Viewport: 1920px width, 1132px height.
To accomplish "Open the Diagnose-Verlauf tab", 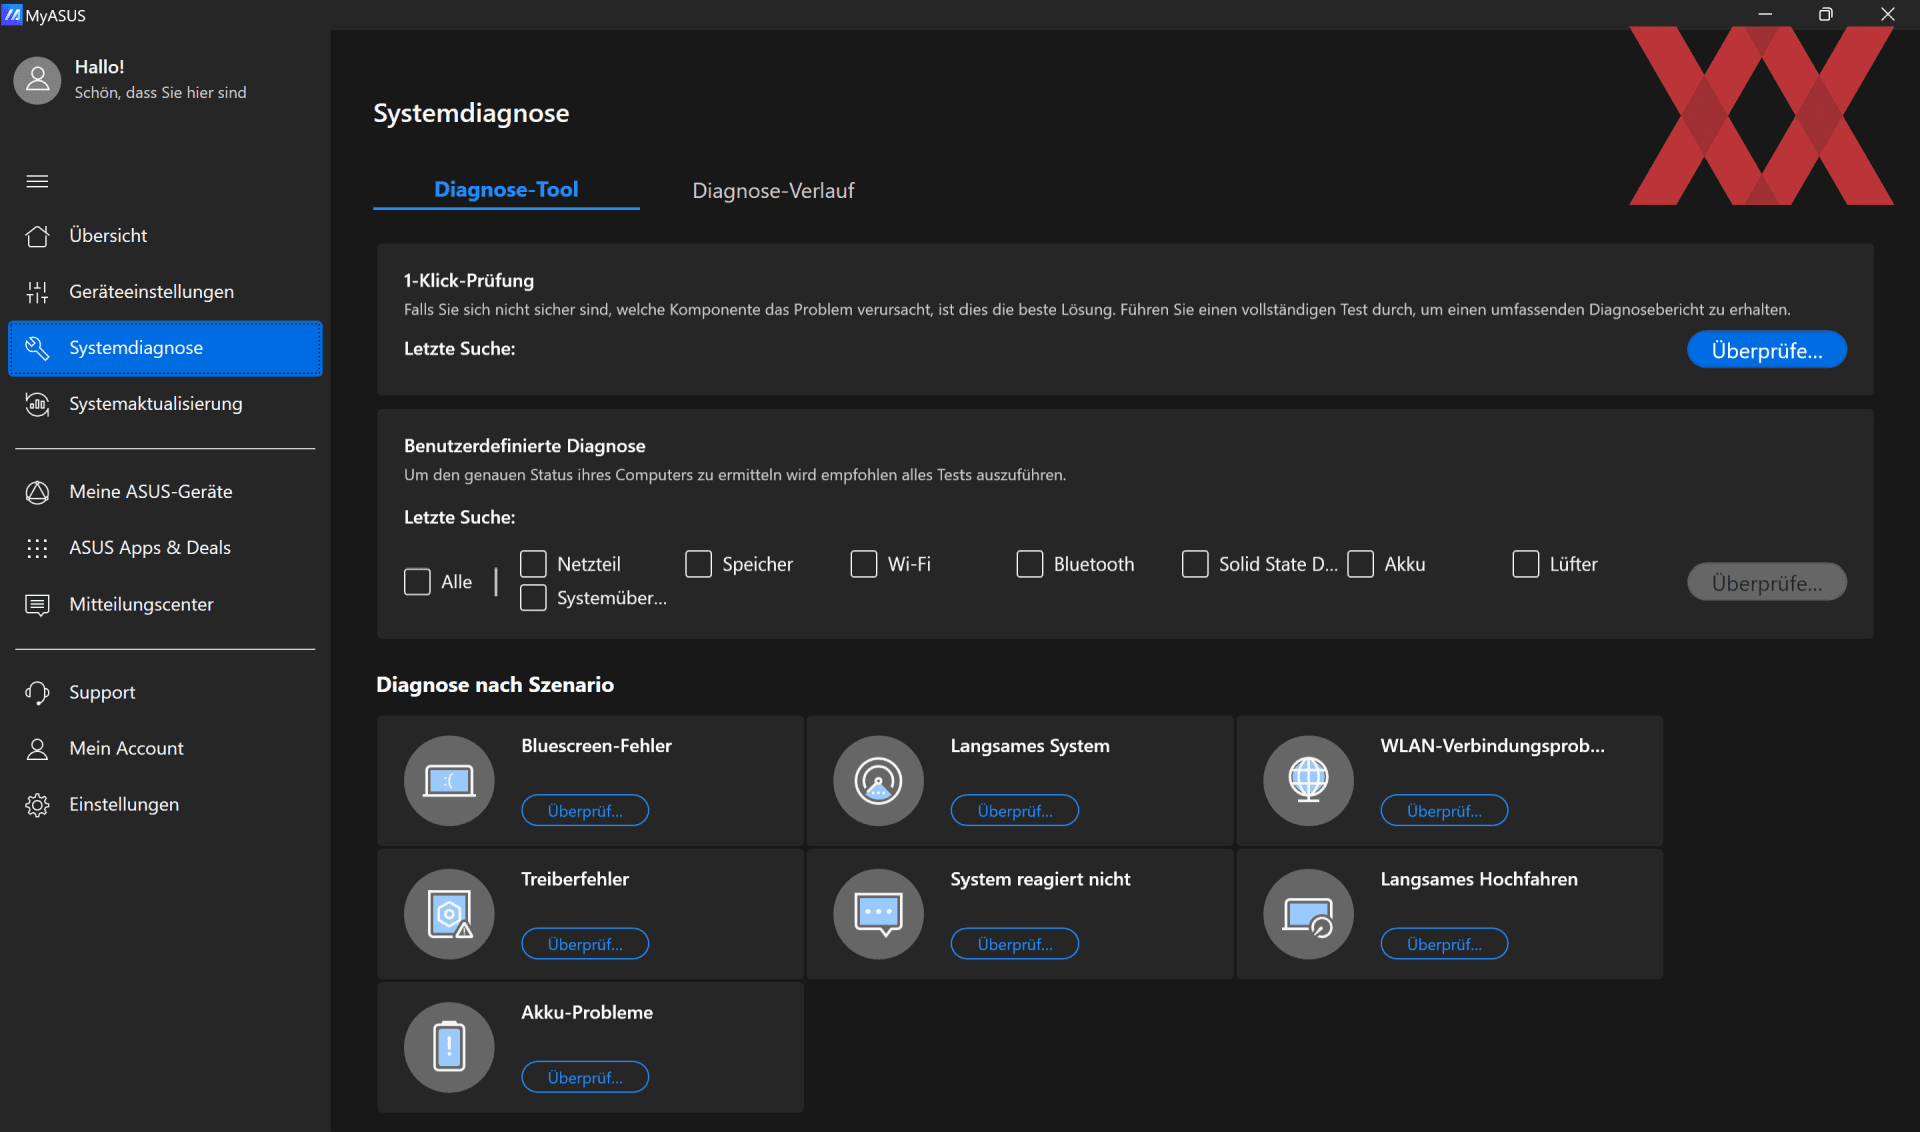I will click(773, 190).
